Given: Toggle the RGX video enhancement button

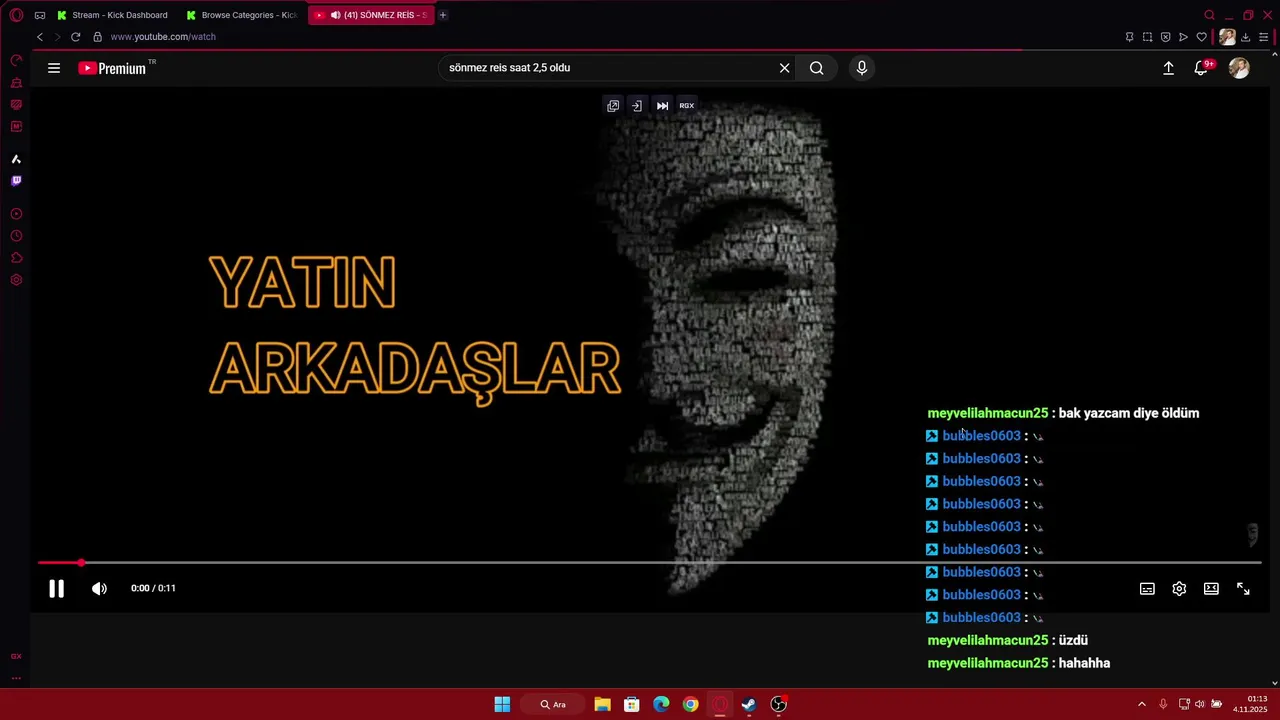Looking at the screenshot, I should (x=687, y=106).
